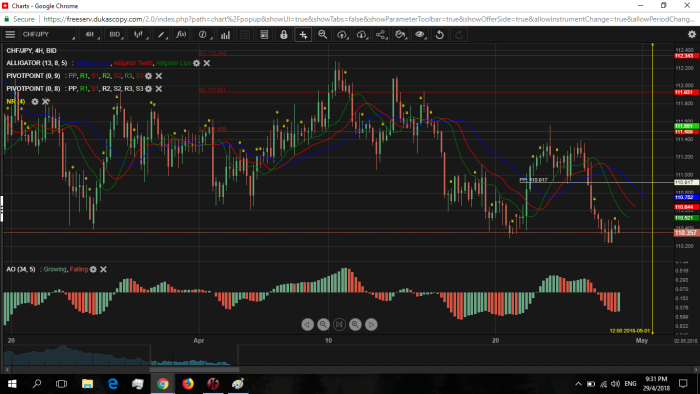
Task: Expand the CHF/JPY instrument dropdown
Action: [48, 34]
